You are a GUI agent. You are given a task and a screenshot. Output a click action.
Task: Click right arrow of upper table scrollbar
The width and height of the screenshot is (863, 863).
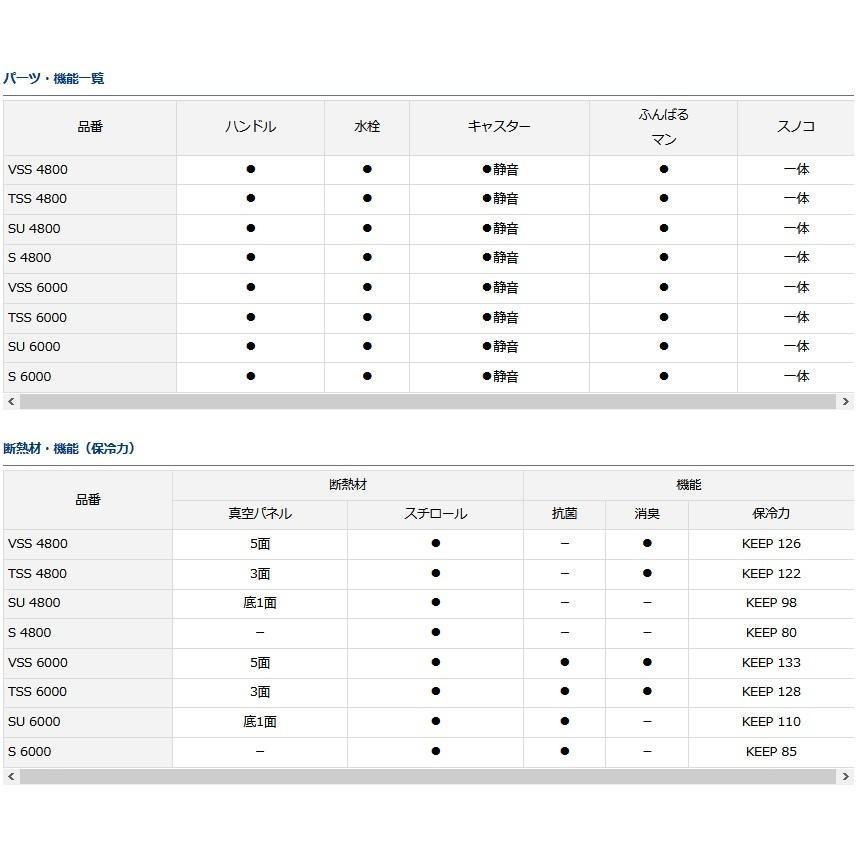click(x=845, y=402)
